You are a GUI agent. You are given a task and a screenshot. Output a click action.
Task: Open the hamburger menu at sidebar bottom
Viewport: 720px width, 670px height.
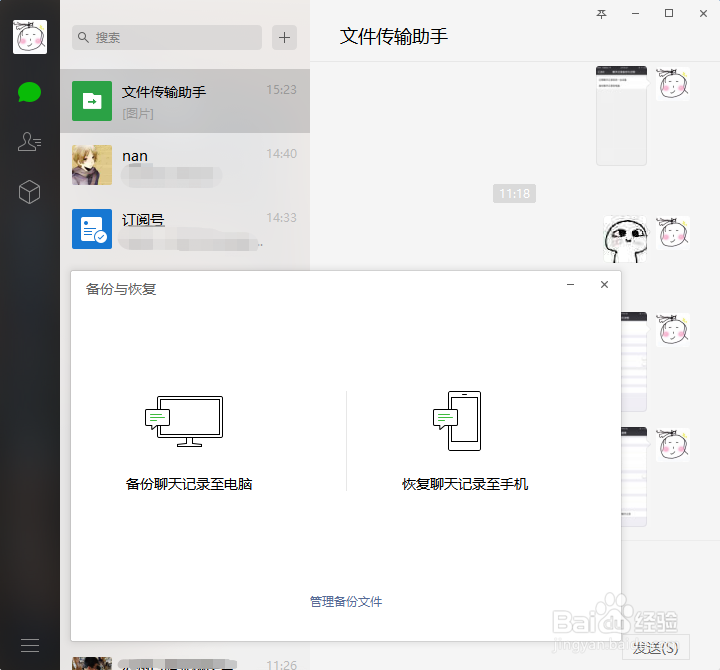pos(30,645)
